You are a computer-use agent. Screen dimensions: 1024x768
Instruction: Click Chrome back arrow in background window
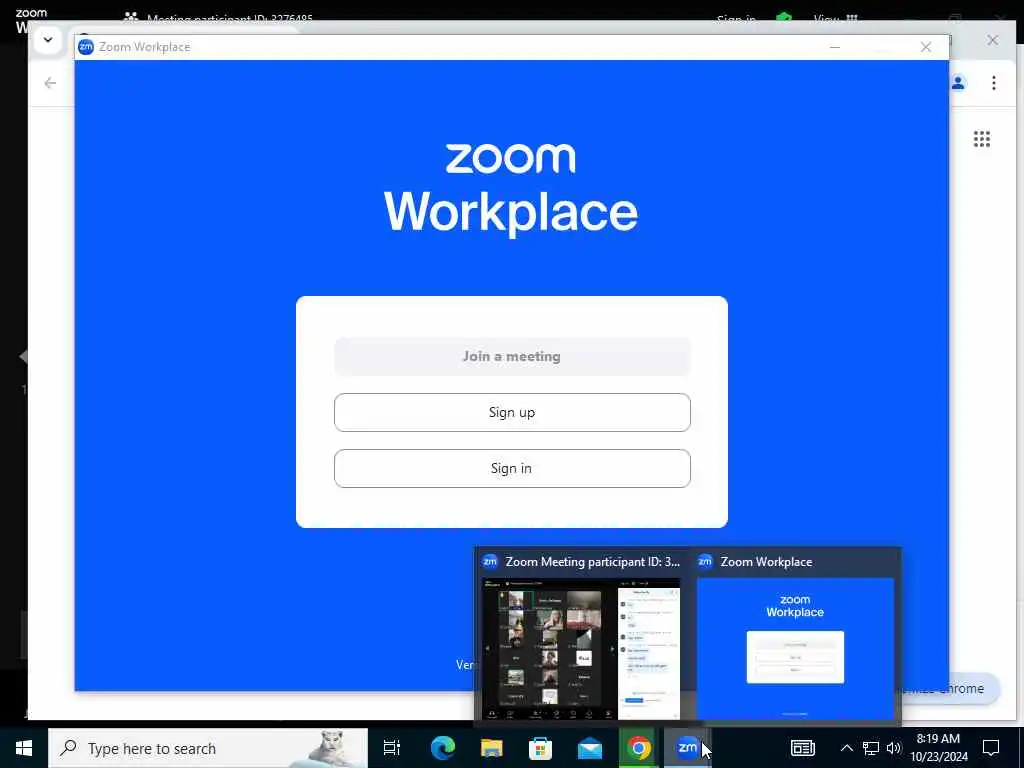(50, 83)
